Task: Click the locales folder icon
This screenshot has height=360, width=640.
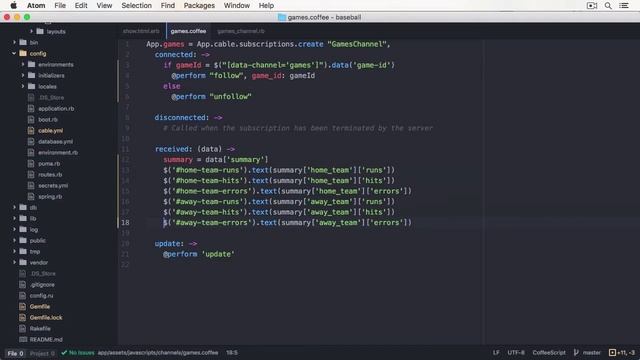Action: coord(31,86)
